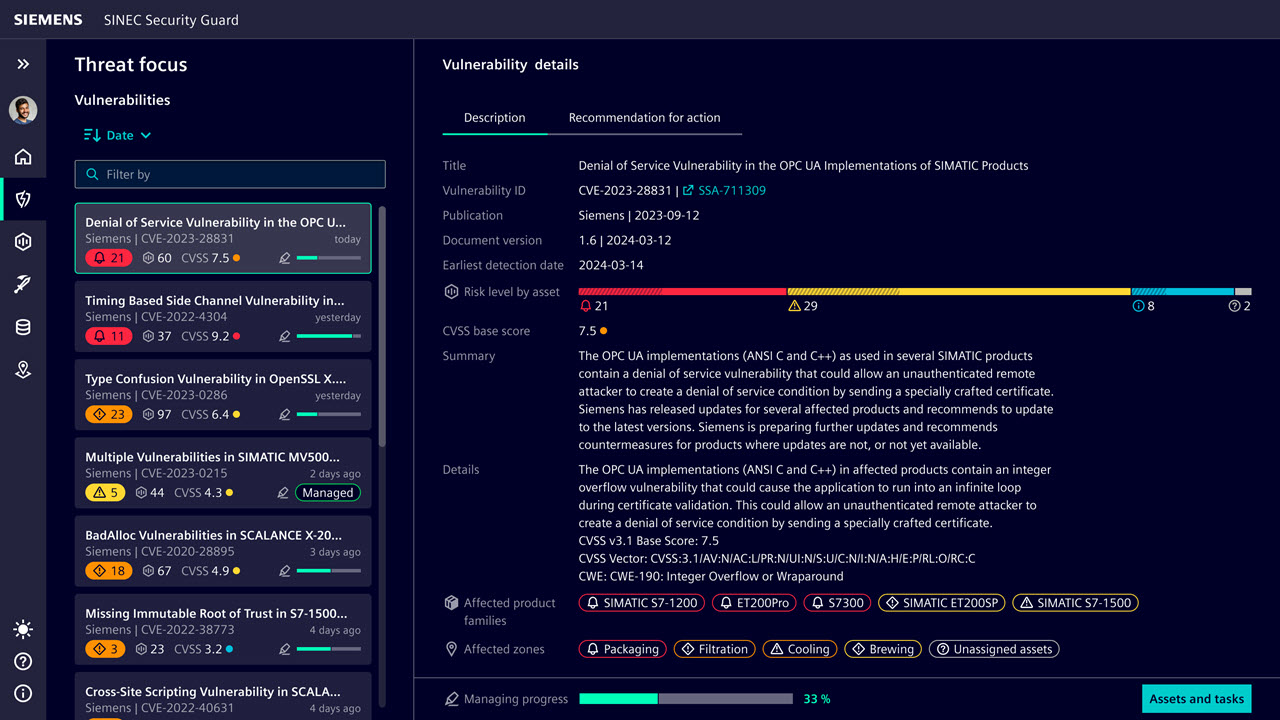This screenshot has width=1280, height=720.
Task: Open the database sidebar icon
Action: point(23,327)
